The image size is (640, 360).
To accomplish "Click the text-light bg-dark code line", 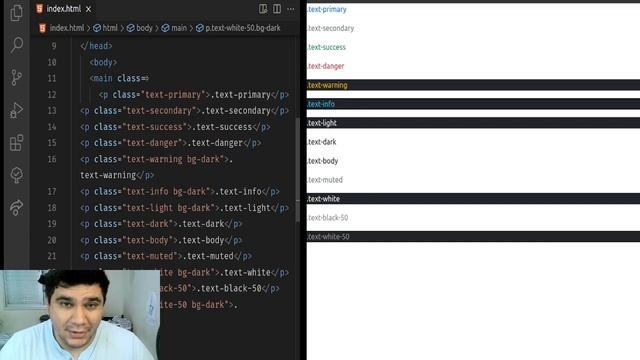I will pos(184,208).
